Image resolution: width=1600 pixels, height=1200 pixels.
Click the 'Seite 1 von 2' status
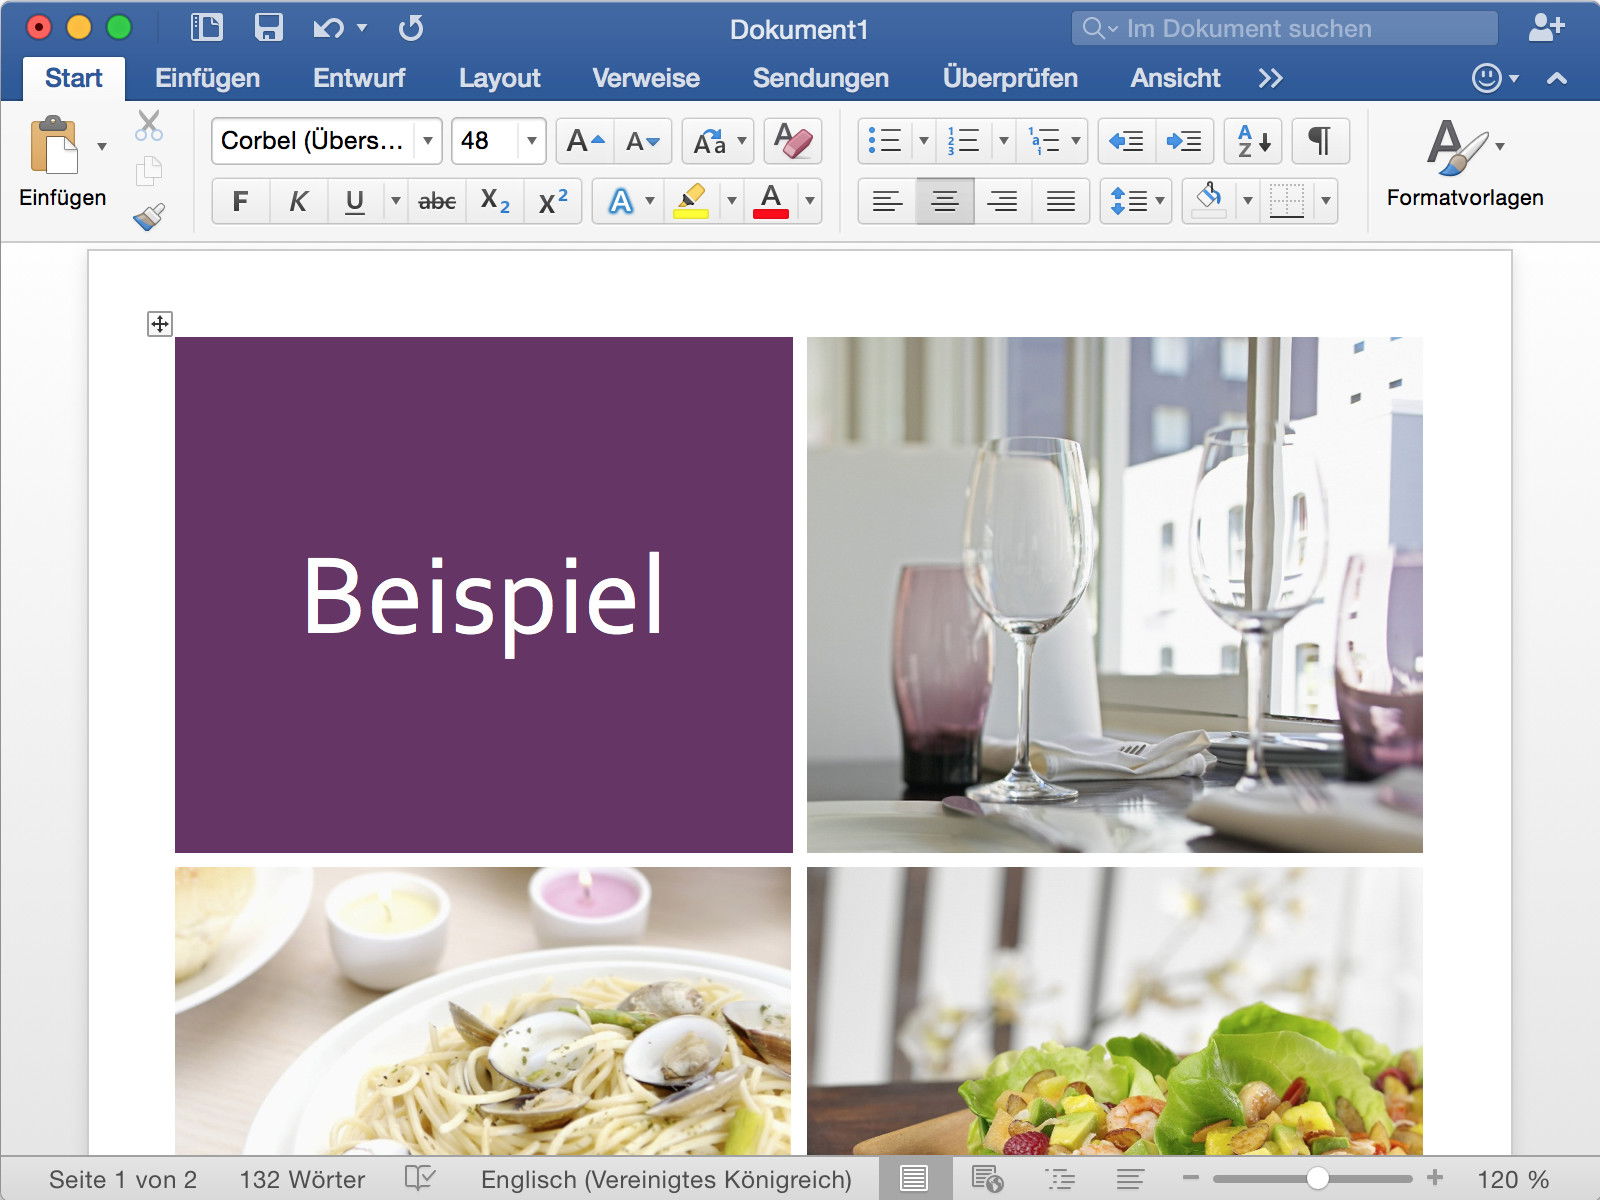123,1179
